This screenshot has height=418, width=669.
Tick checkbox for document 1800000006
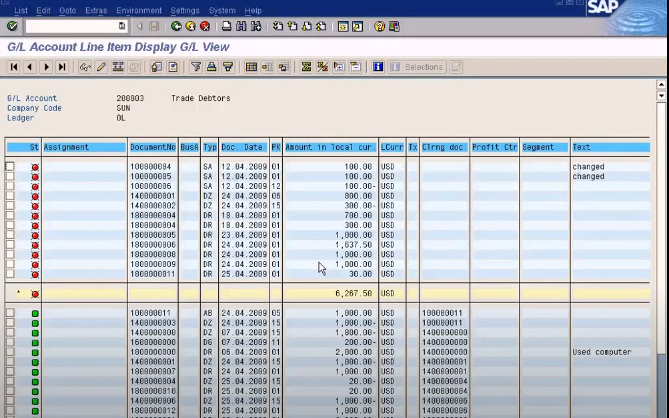click(10, 245)
